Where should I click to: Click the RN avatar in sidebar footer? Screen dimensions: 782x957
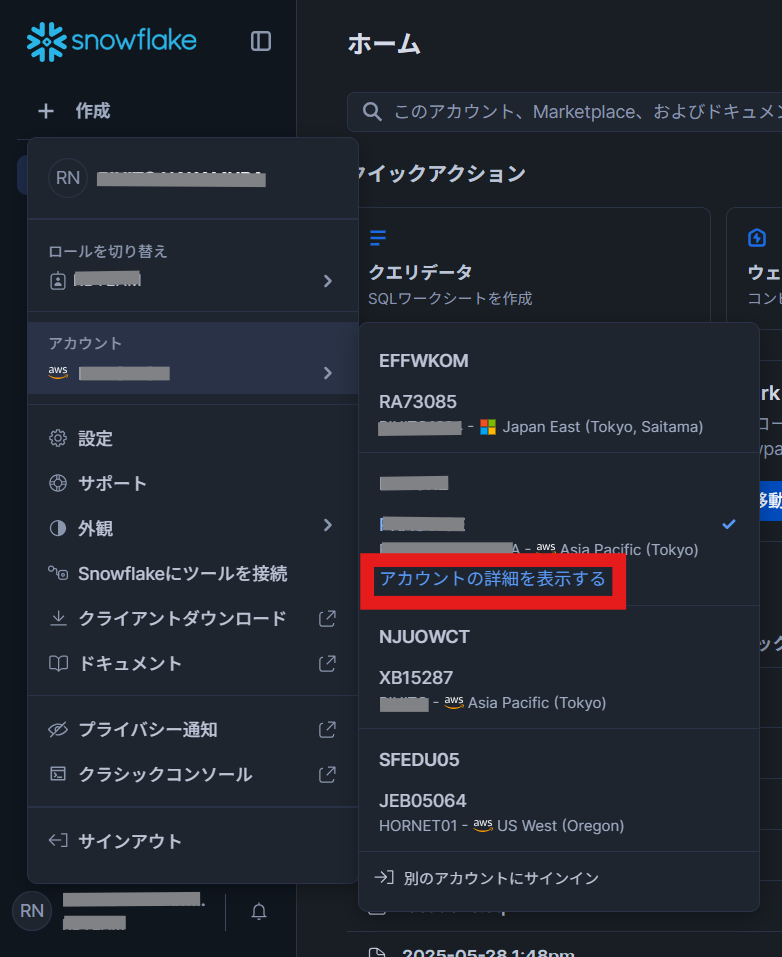point(32,911)
